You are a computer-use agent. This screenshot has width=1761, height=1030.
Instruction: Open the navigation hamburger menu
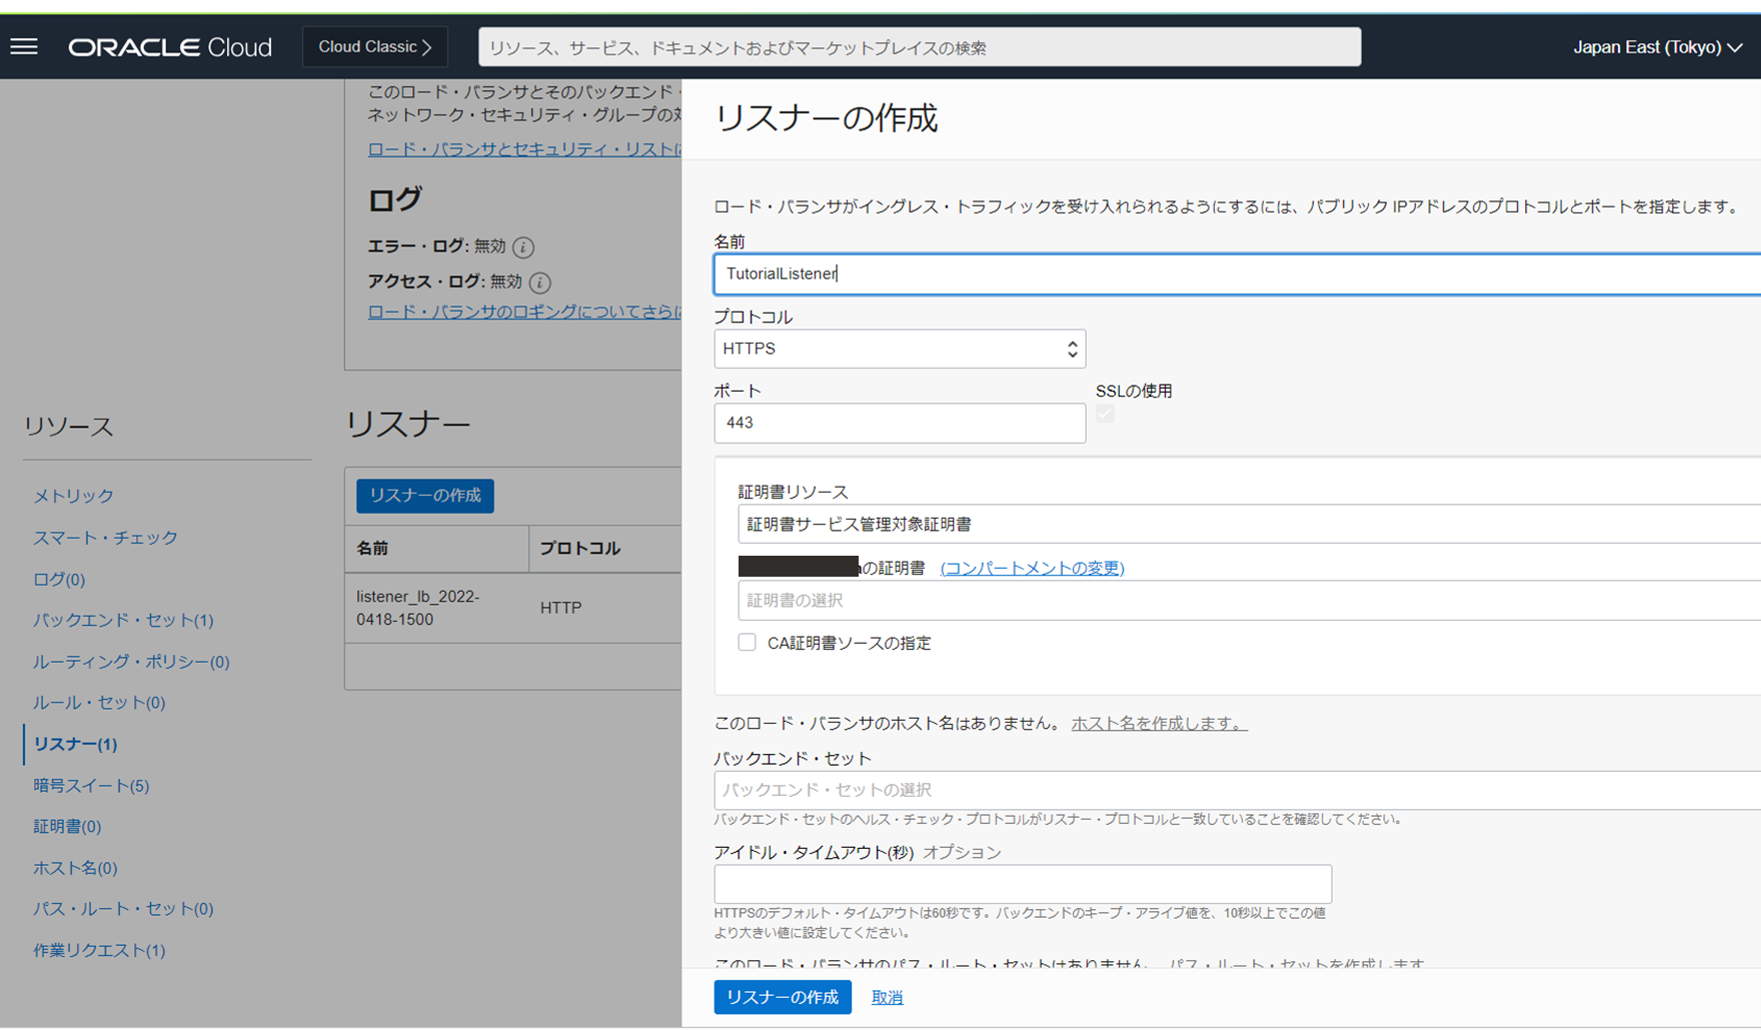coord(23,46)
